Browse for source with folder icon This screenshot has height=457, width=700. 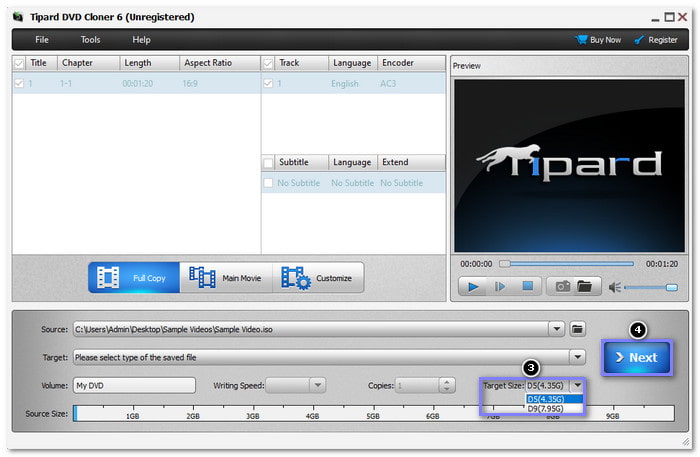(x=577, y=329)
